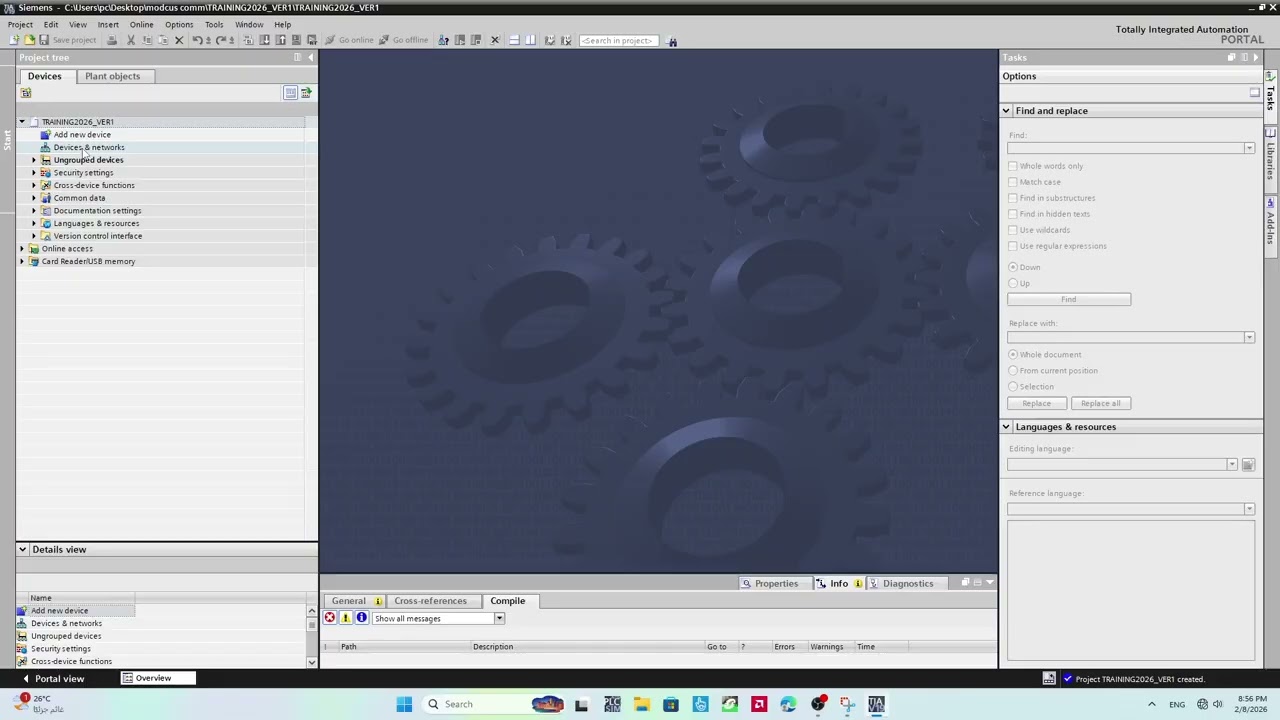
Task: Select Version control interface tree item
Action: [x=97, y=236]
